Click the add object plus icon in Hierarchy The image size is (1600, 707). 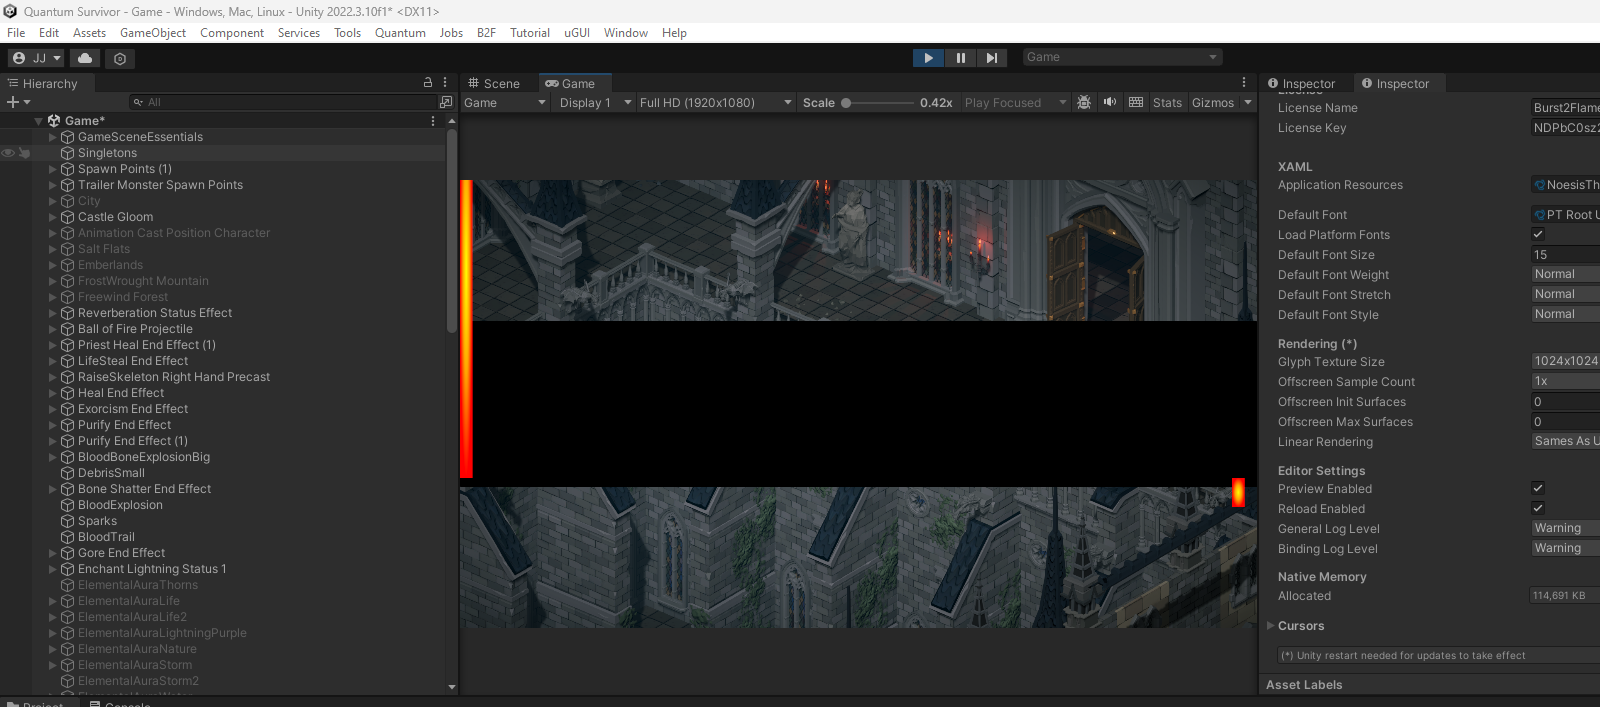13,102
